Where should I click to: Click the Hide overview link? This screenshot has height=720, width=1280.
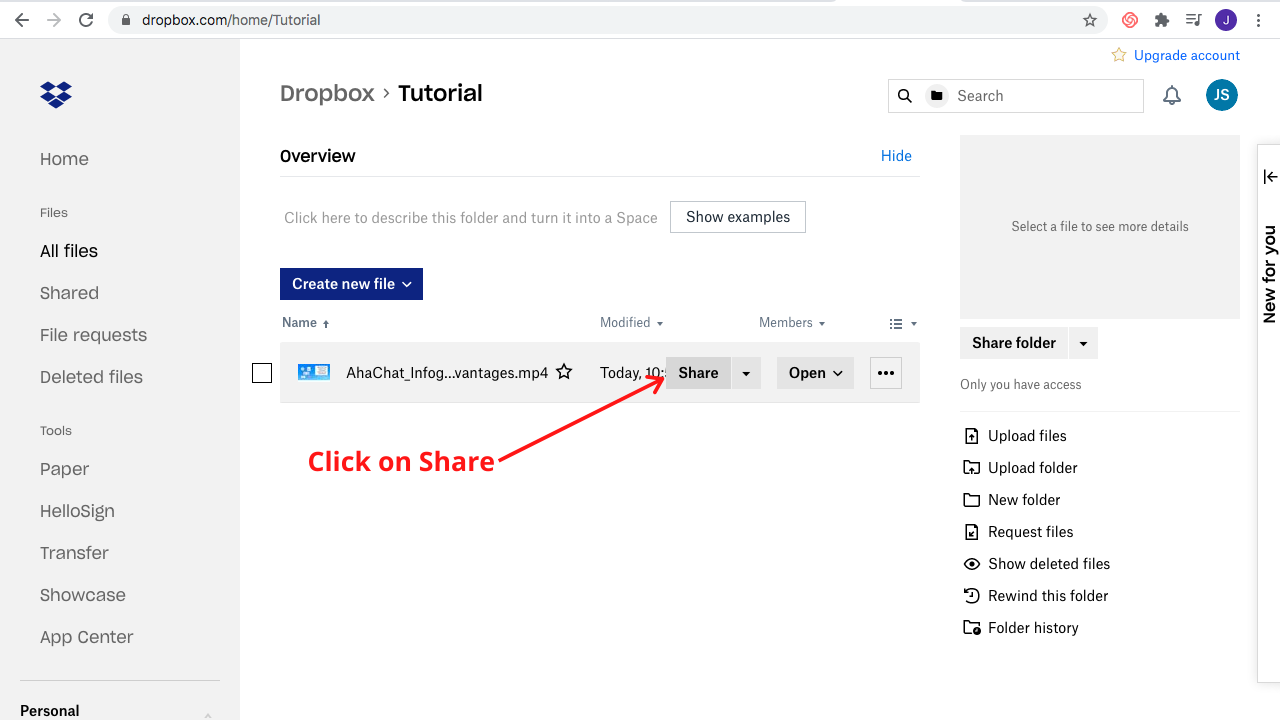[896, 156]
